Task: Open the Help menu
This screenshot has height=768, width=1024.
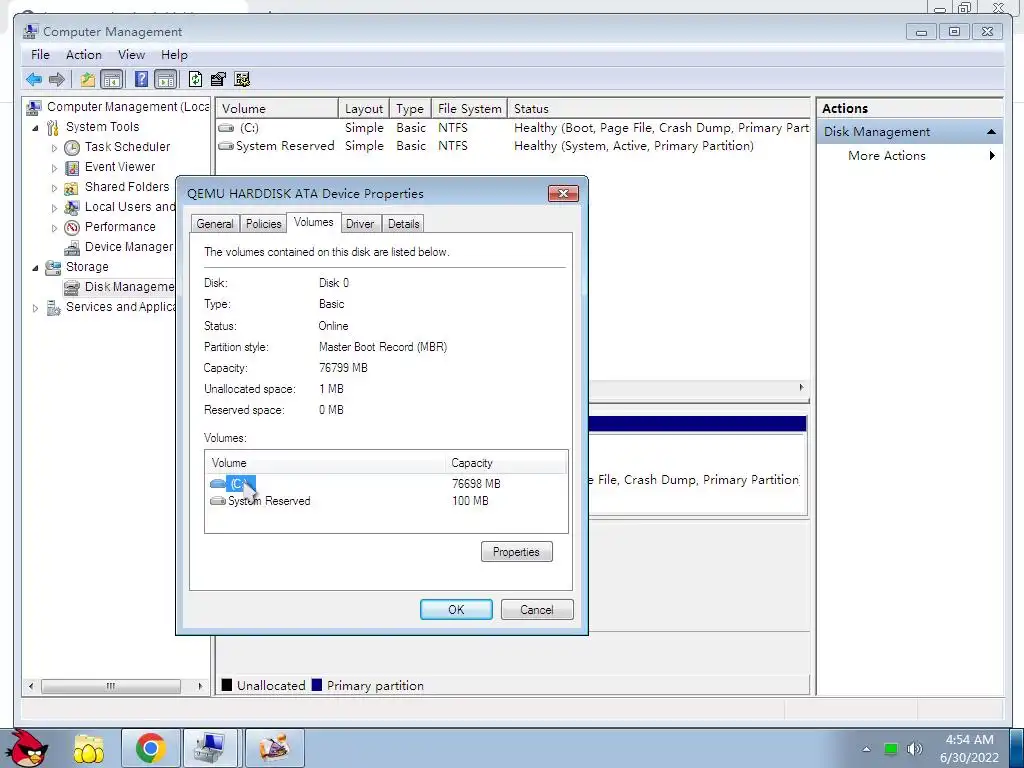Action: (174, 55)
